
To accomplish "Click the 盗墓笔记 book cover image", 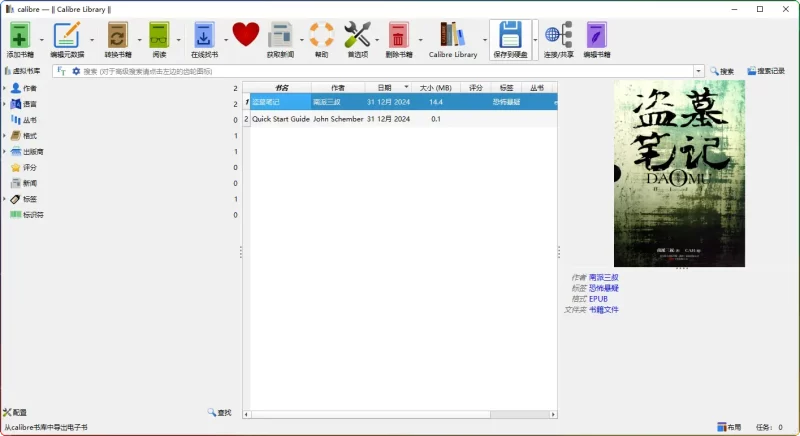I will point(679,173).
